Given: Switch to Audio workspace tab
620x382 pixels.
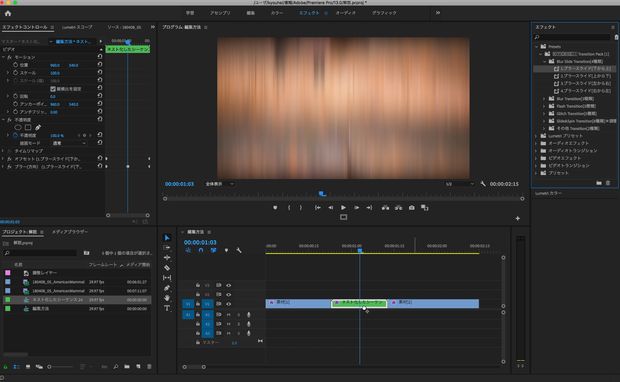Looking at the screenshot, I should pyautogui.click(x=345, y=13).
